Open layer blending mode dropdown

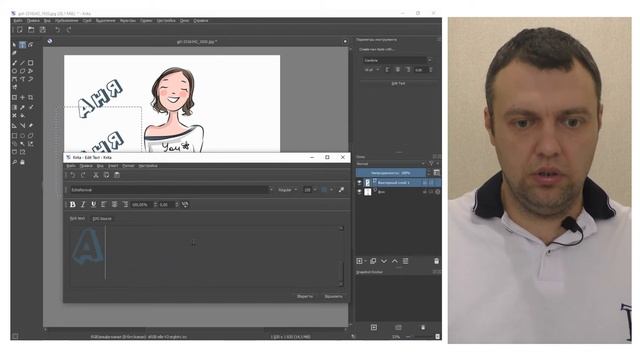point(391,164)
